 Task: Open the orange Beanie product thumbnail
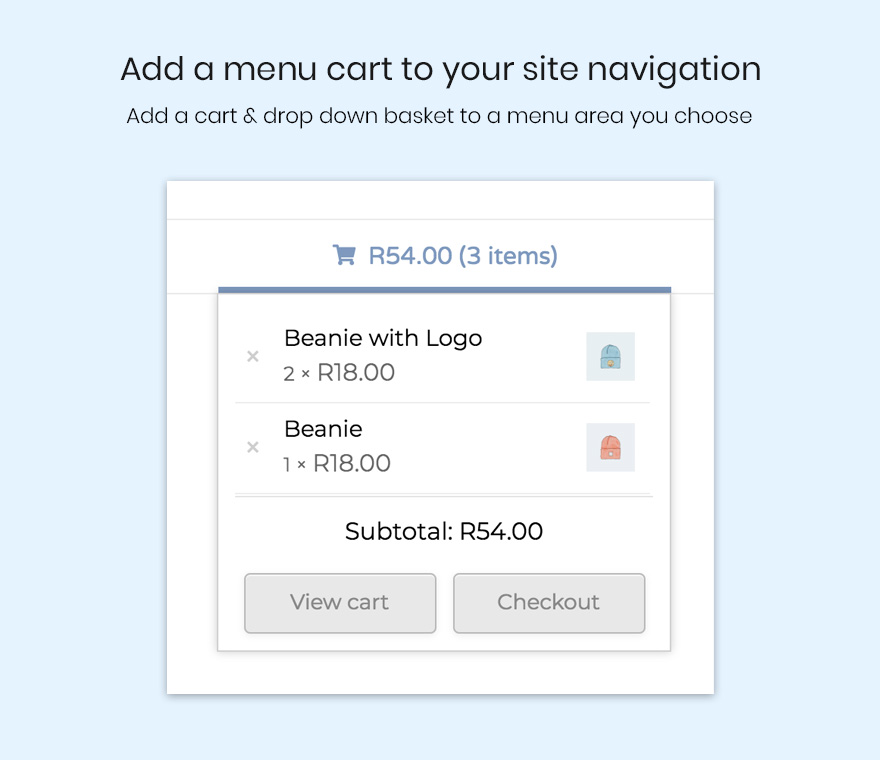(x=610, y=447)
